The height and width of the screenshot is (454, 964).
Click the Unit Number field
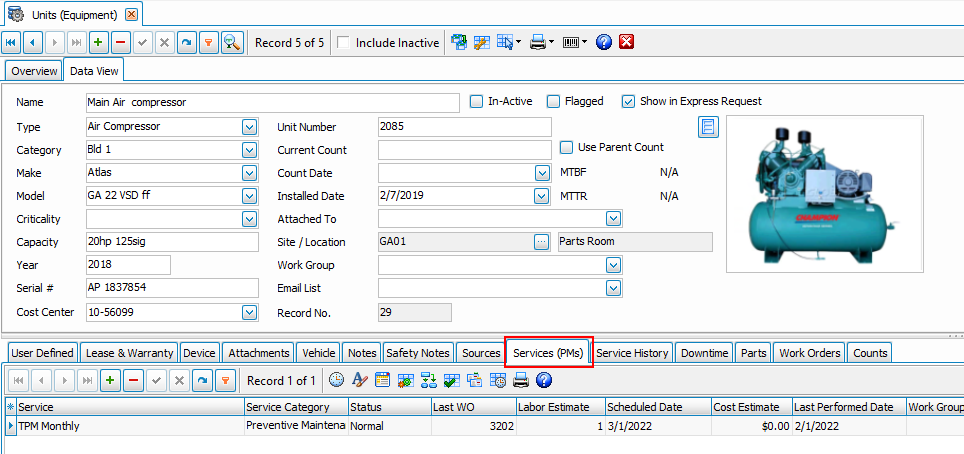coord(465,127)
